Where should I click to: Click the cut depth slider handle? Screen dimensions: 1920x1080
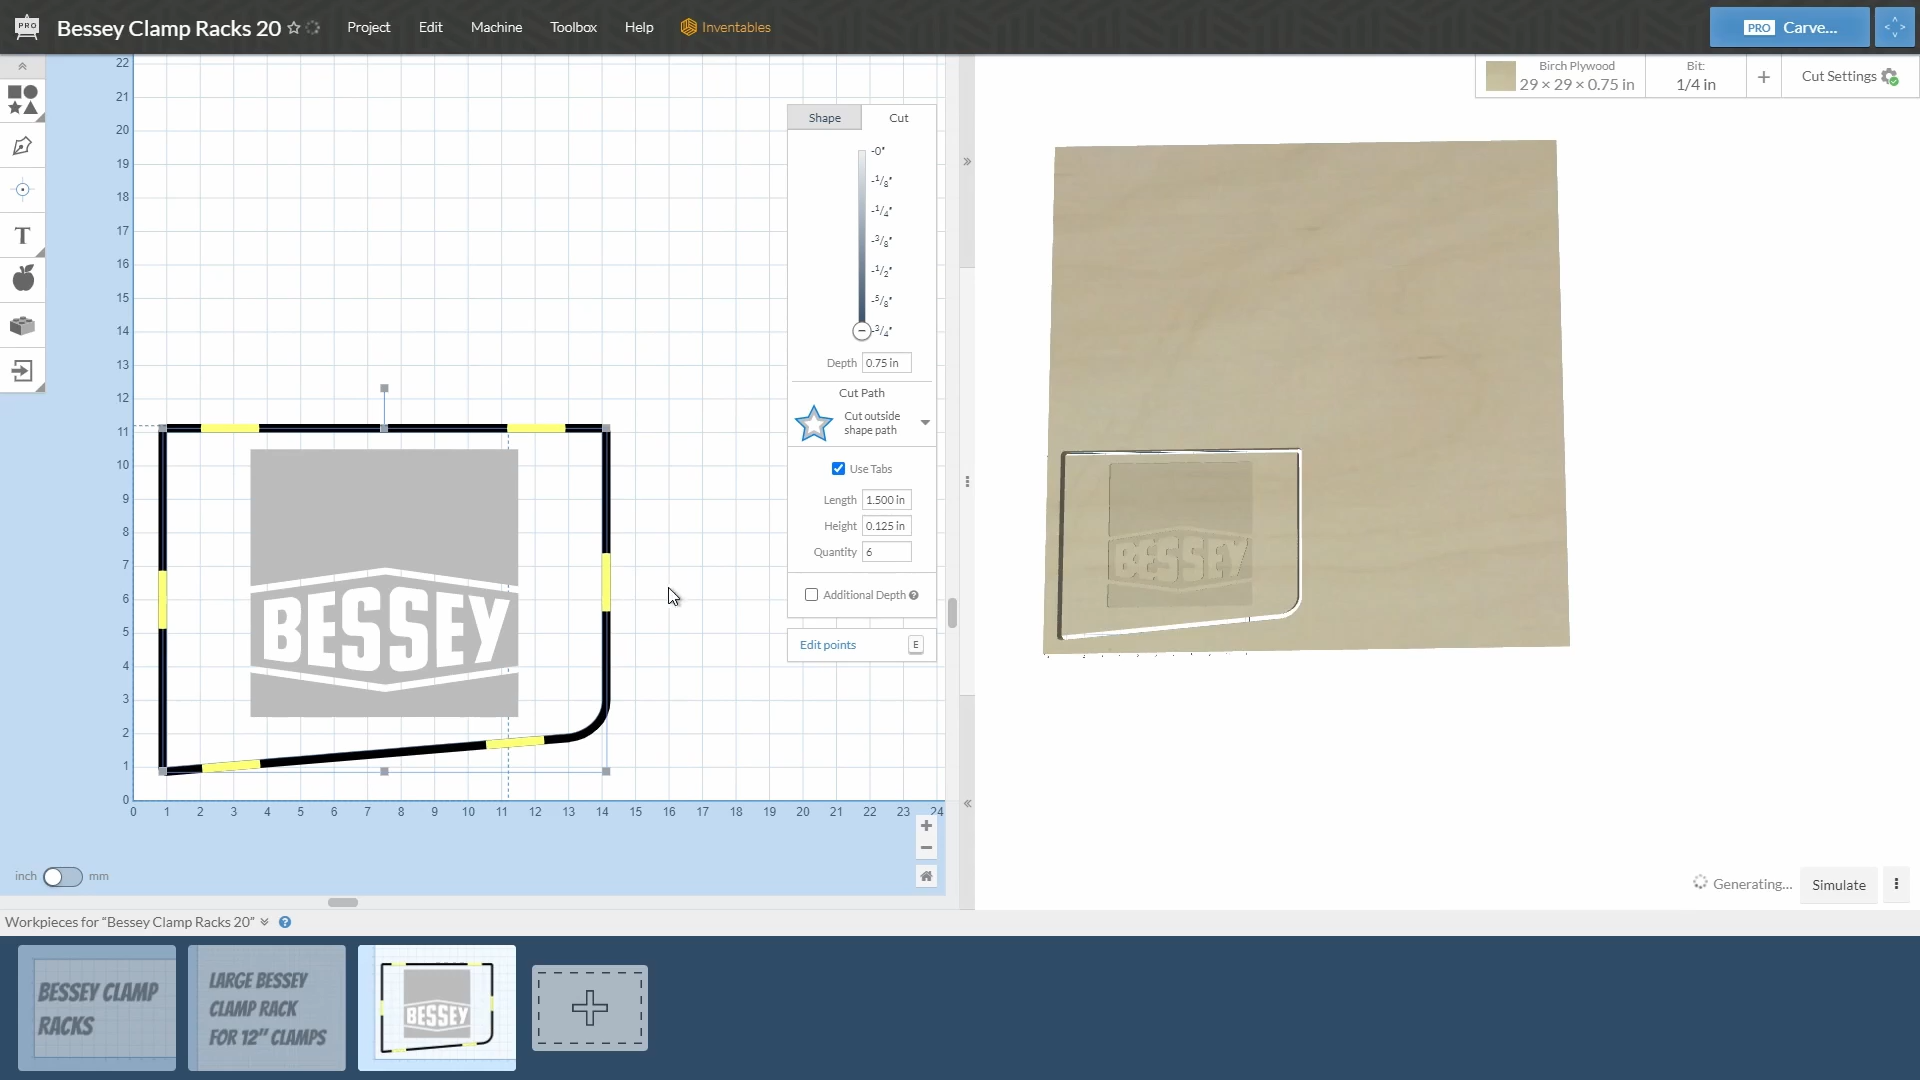click(861, 331)
